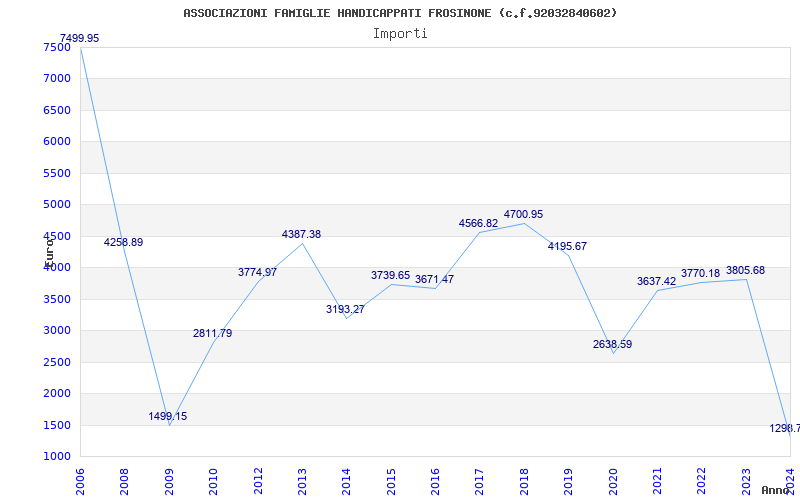Click the y-axis value 4500
Viewport: 800px width, 500px height.
click(57, 236)
